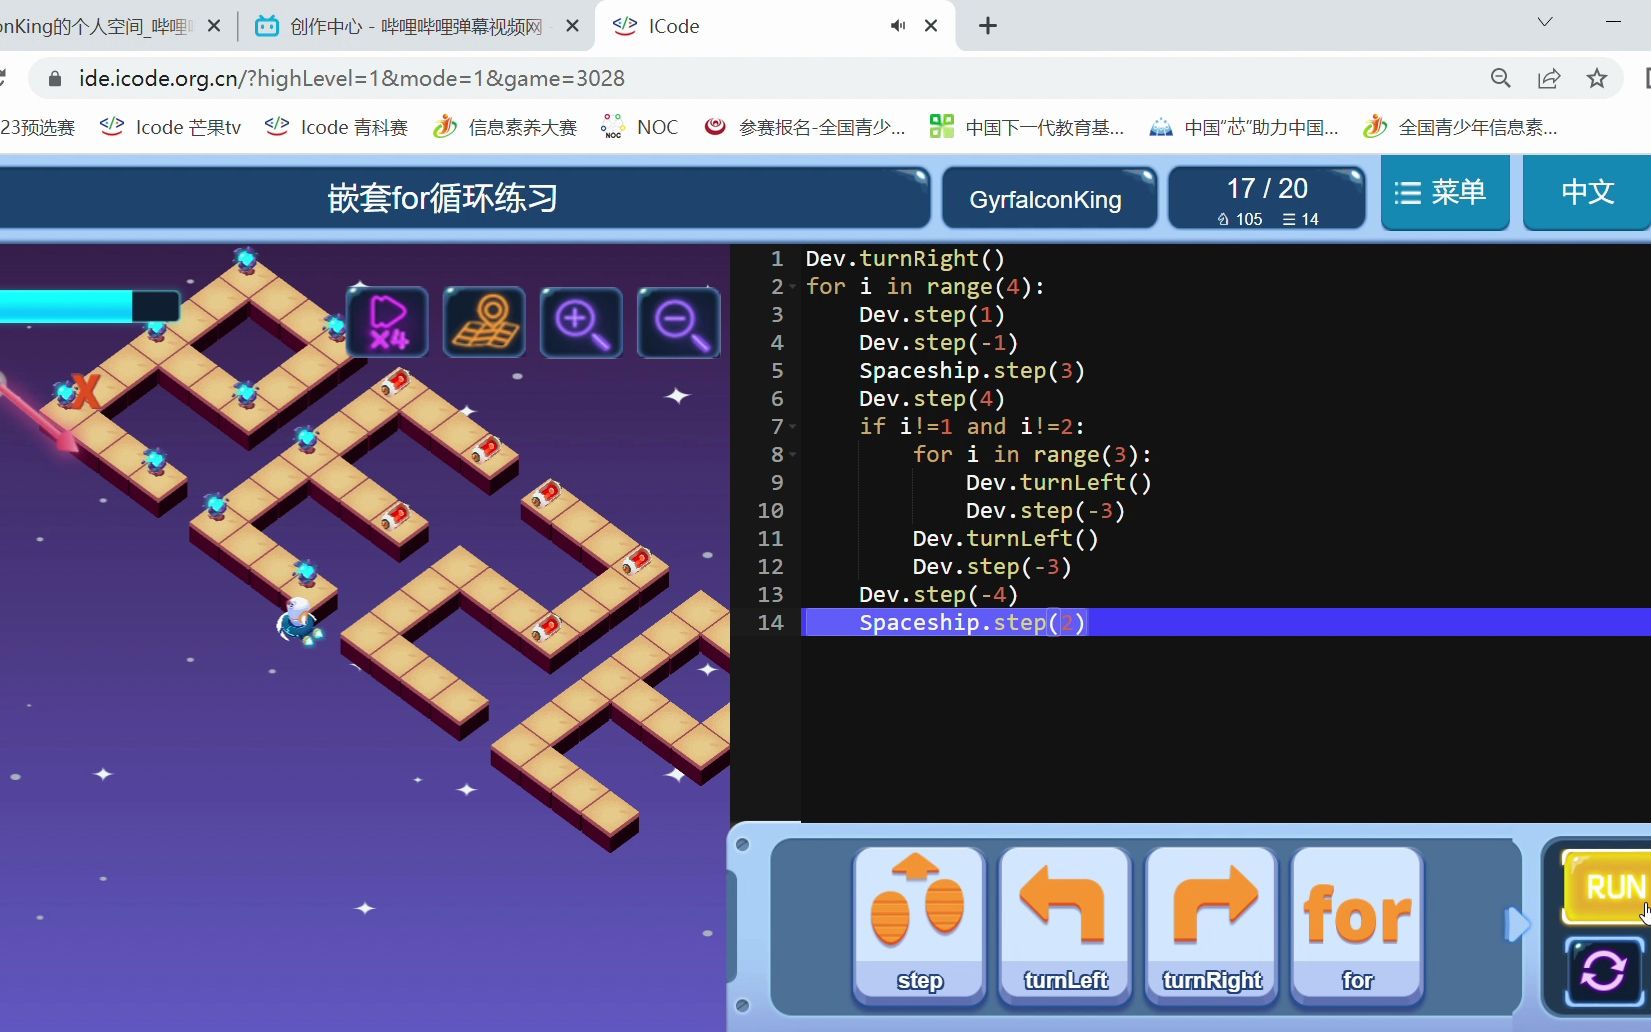The image size is (1651, 1032).
Task: Click code line Dev.step(4)
Action: [932, 398]
